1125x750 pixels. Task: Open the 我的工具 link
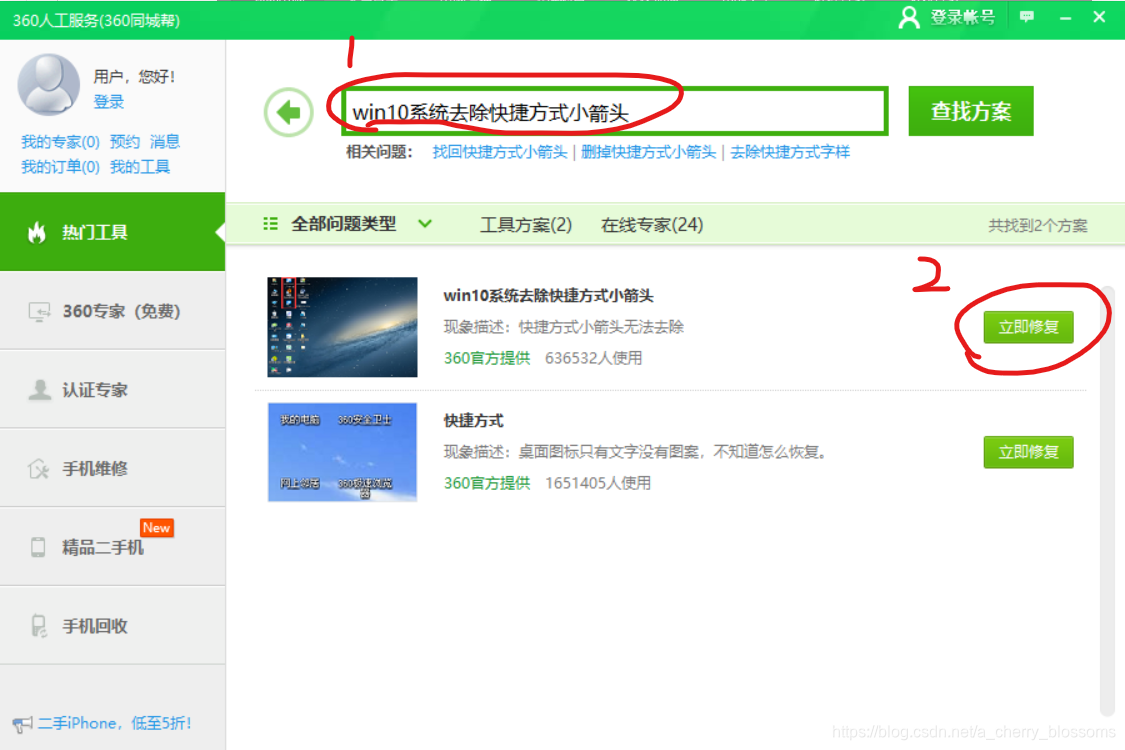click(140, 167)
